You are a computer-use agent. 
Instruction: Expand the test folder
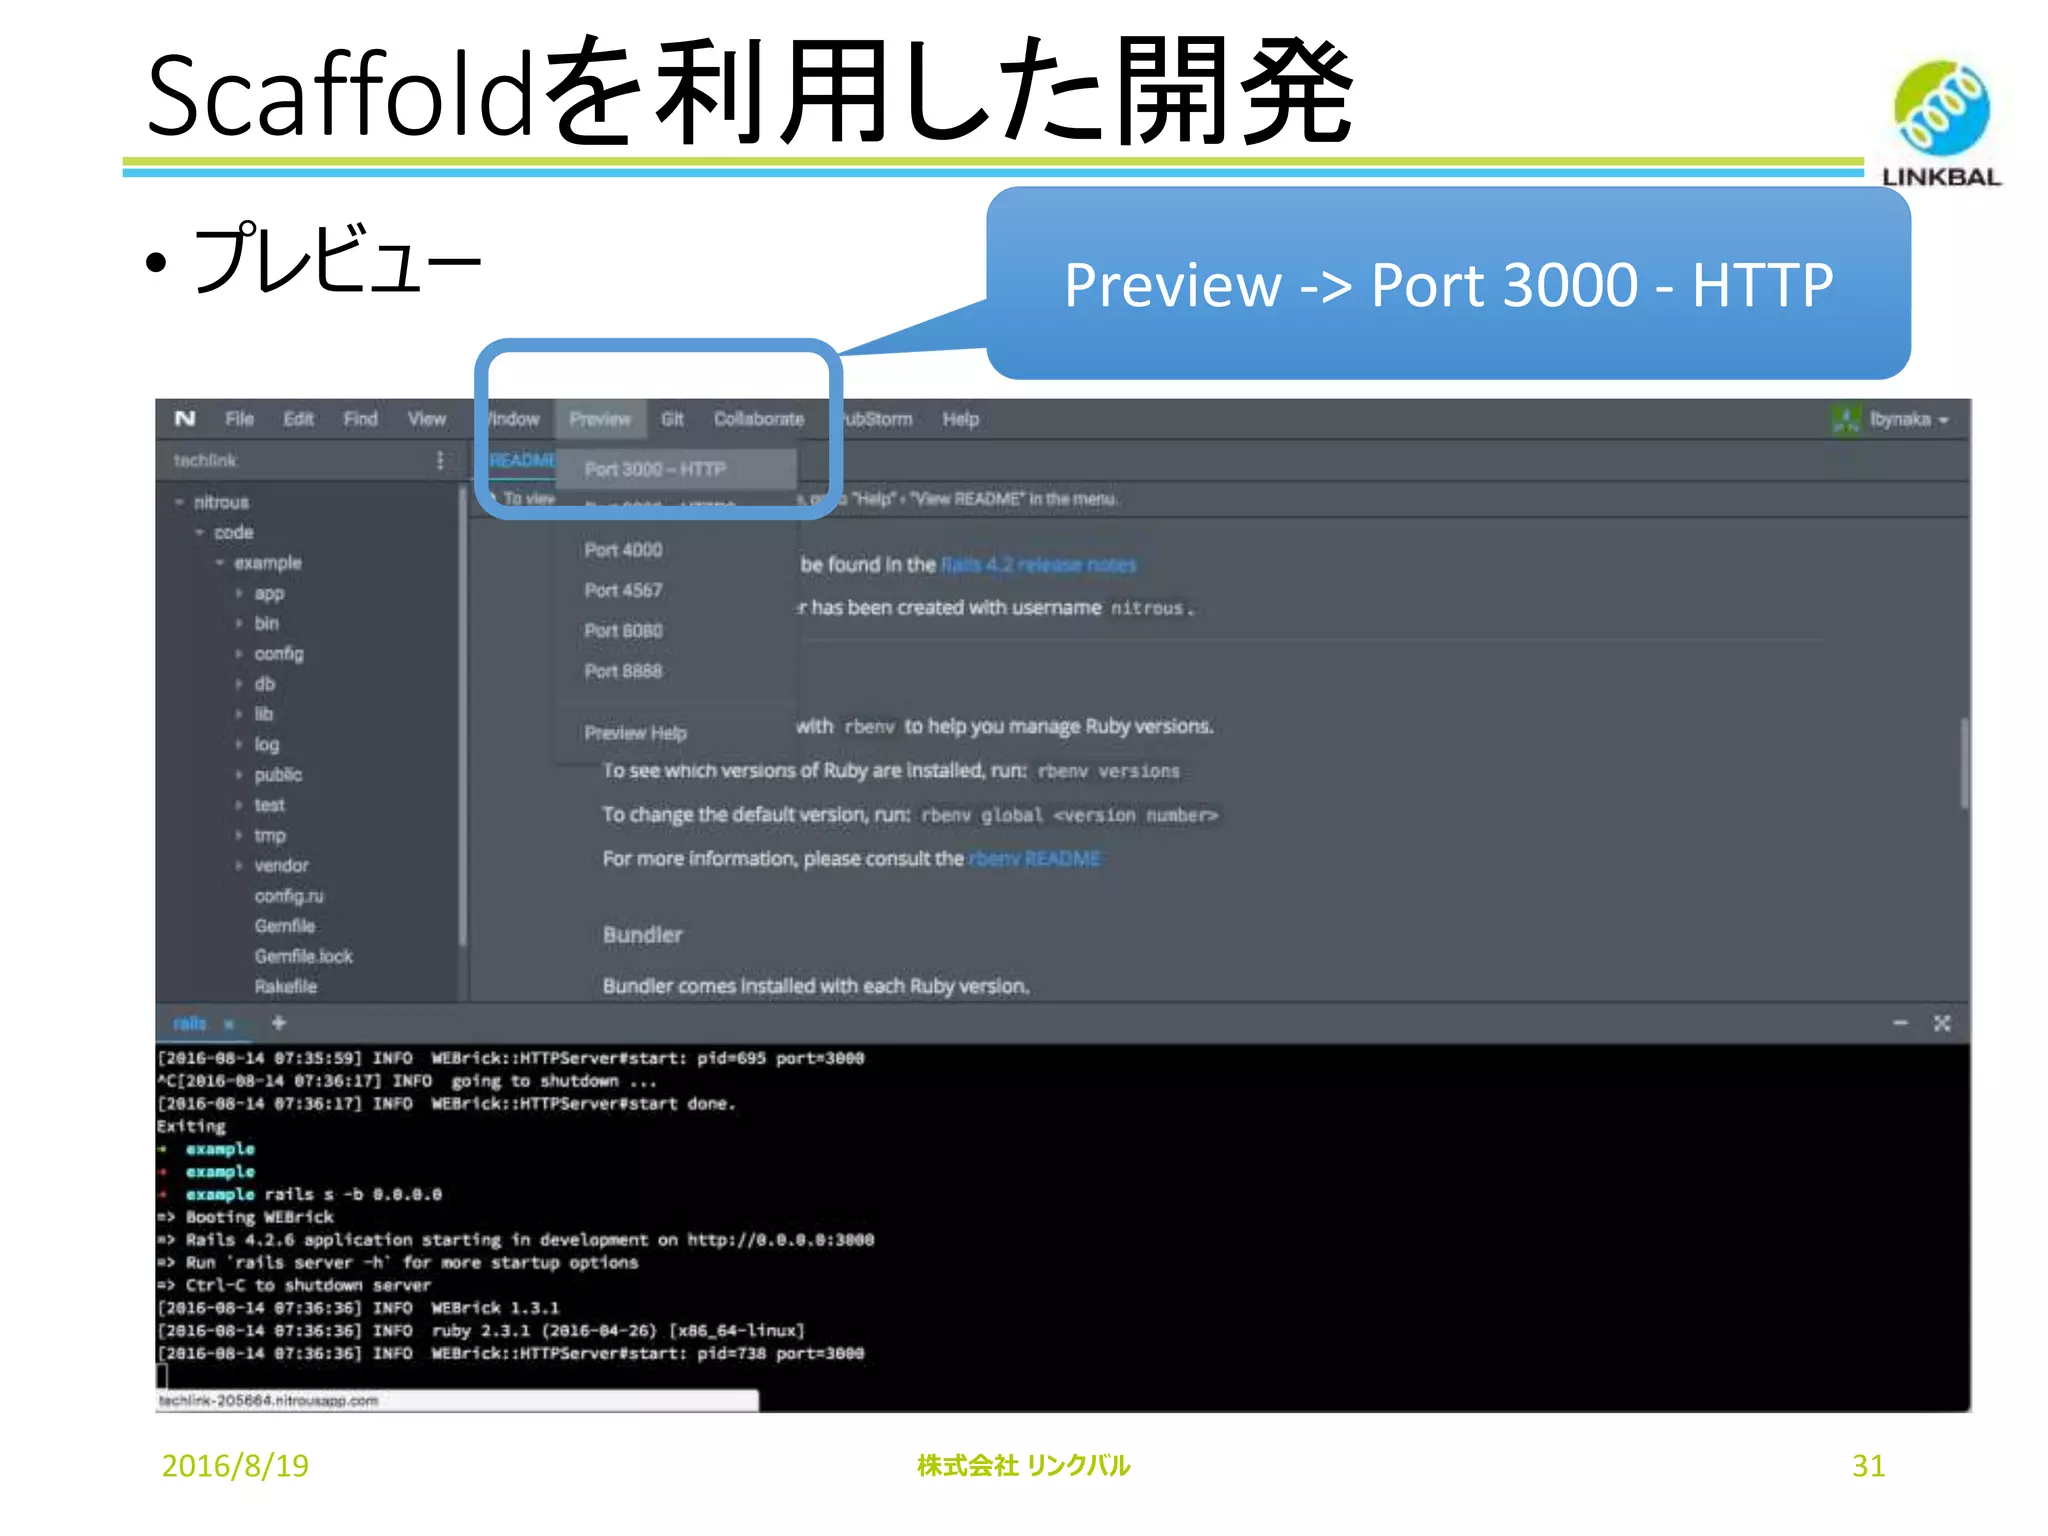point(239,805)
